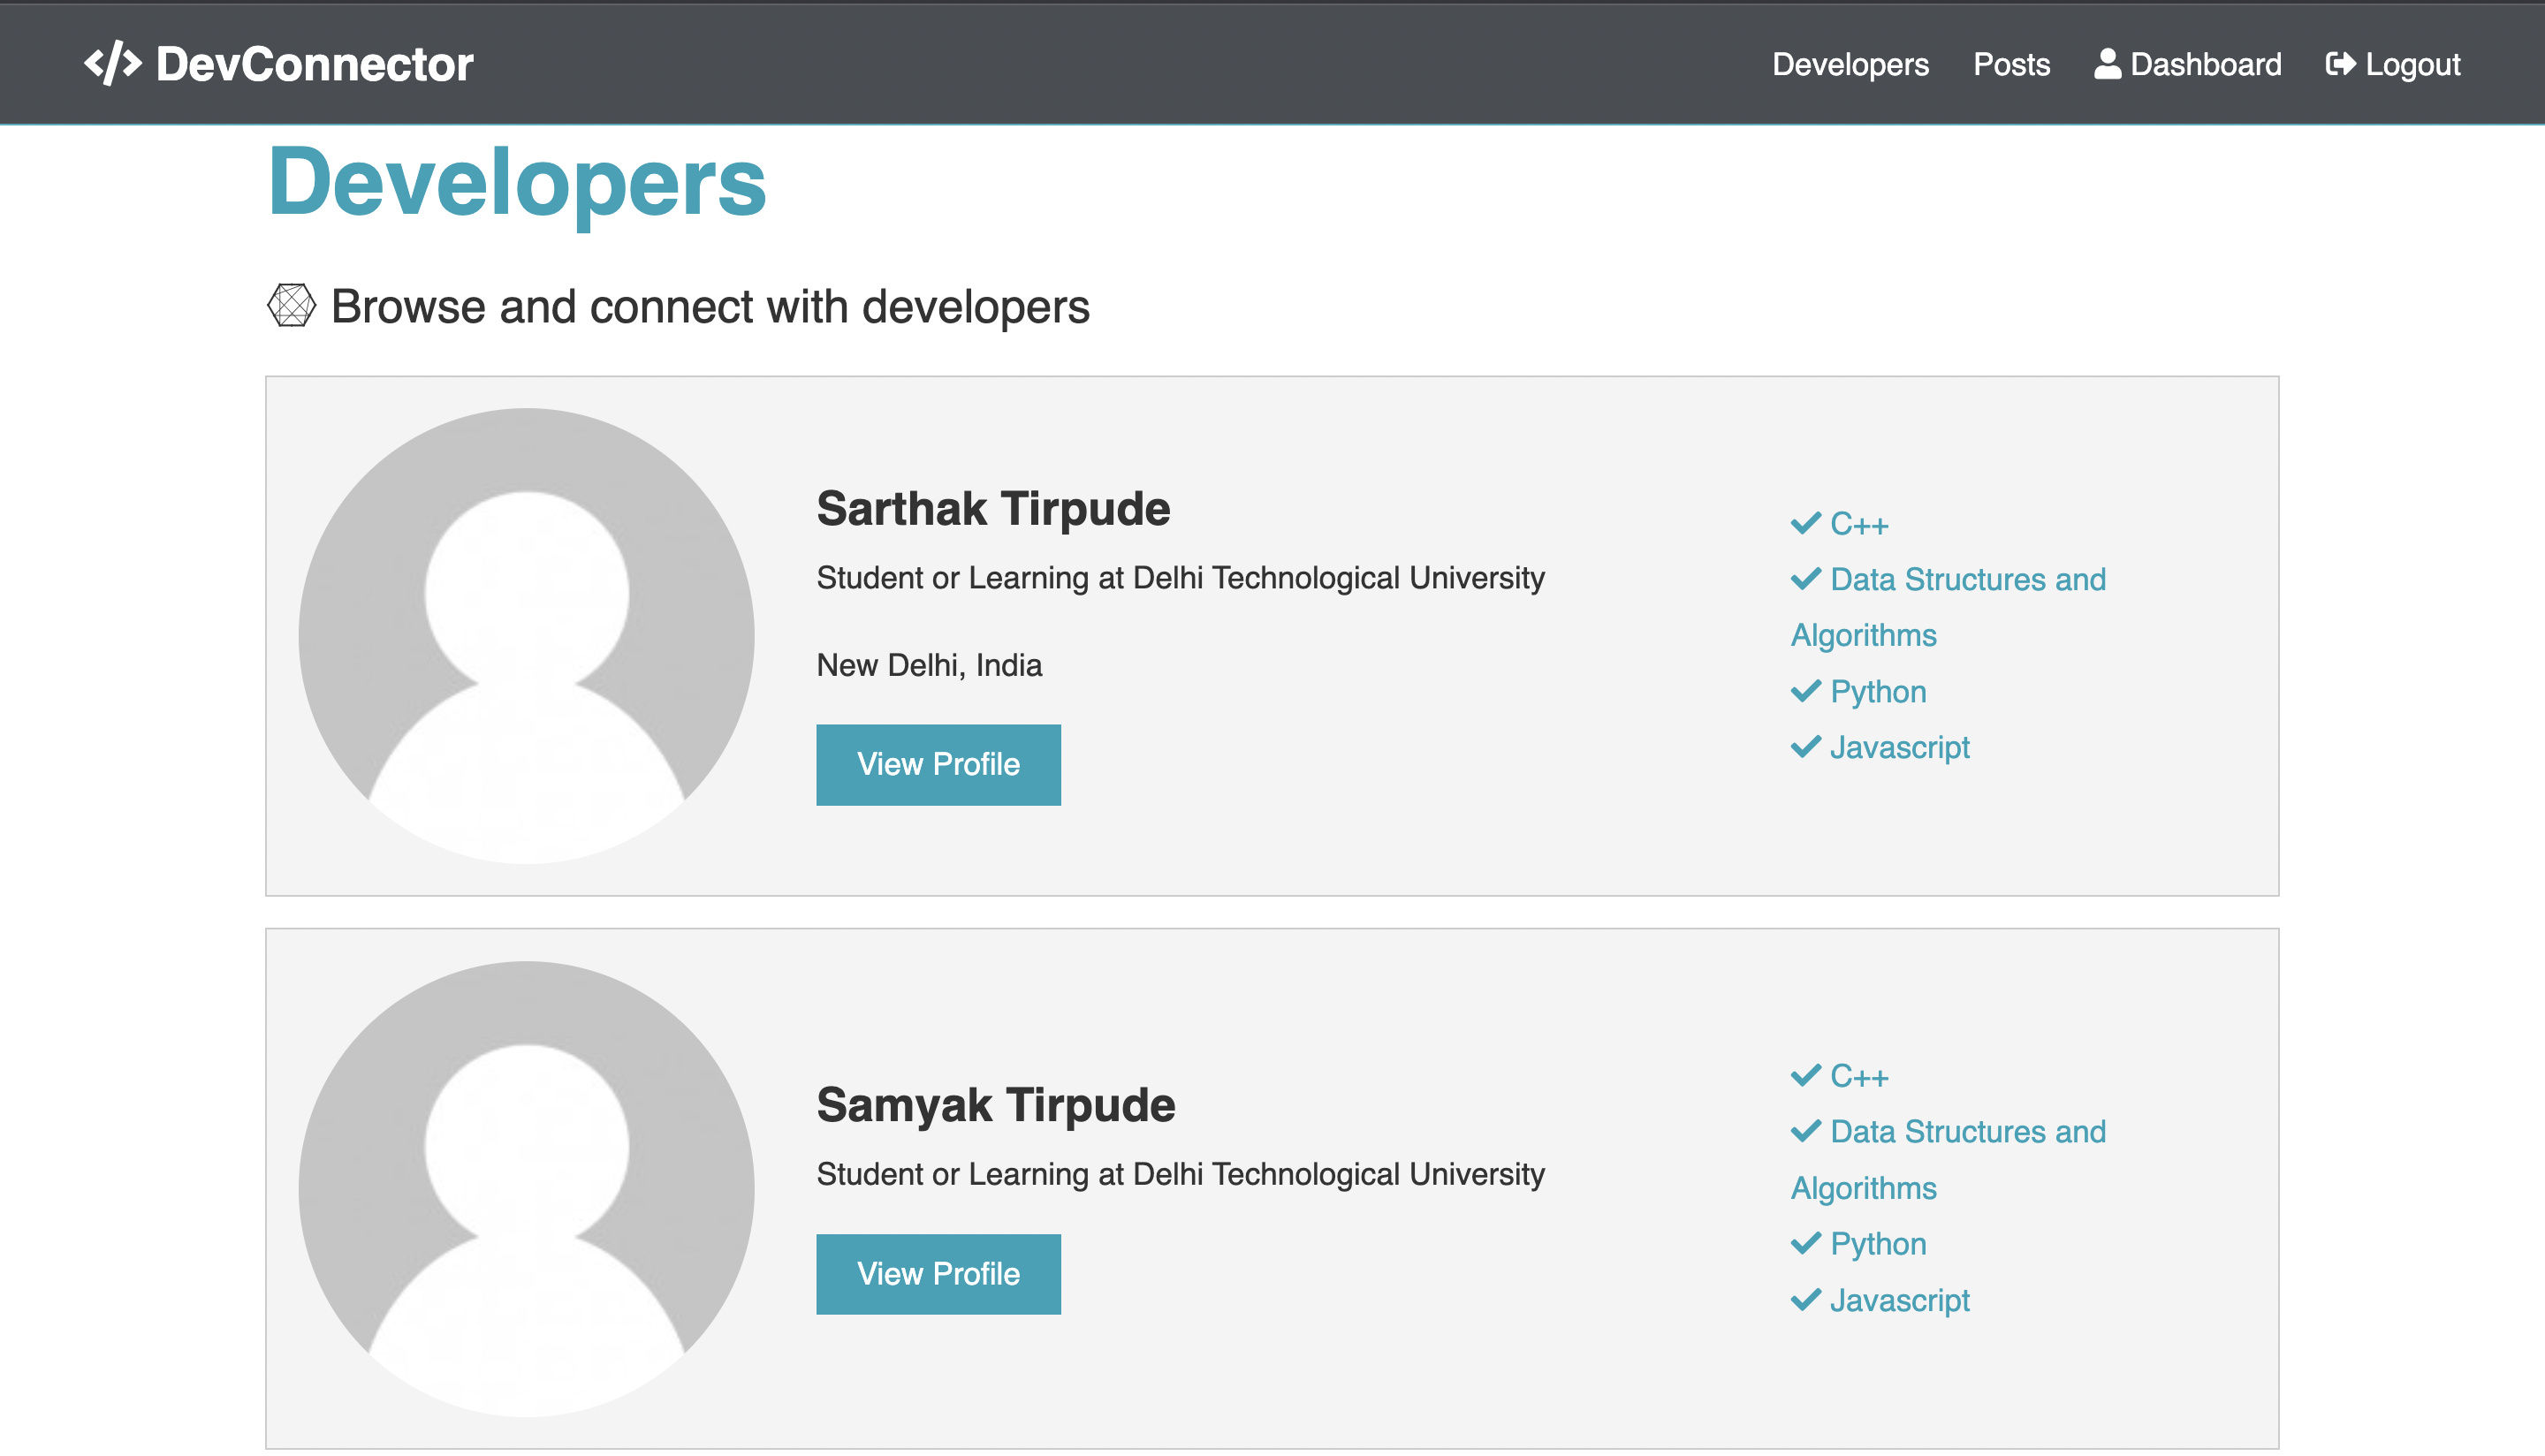View Sarthak Tirpude's profile
The image size is (2545, 1456).
pos(938,764)
